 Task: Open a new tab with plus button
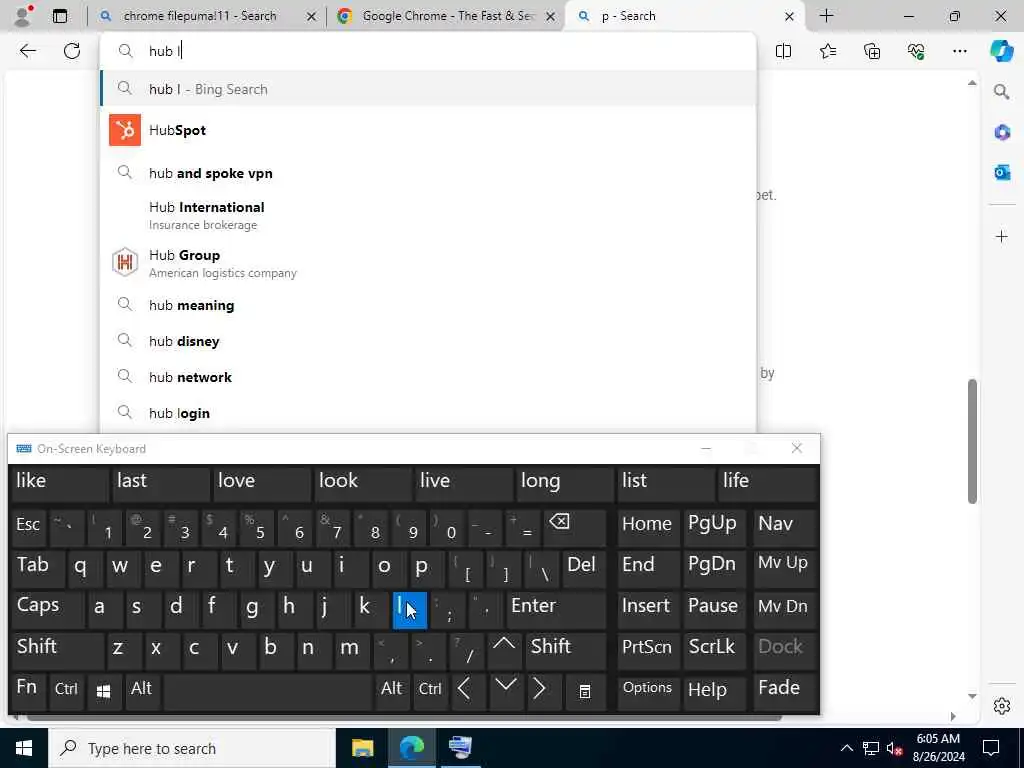(x=826, y=16)
